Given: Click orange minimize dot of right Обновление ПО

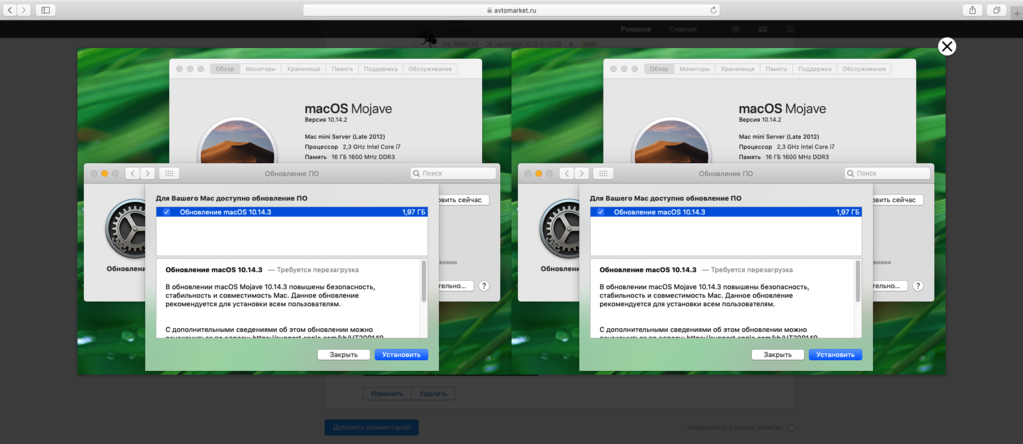Looking at the screenshot, I should click(x=539, y=173).
